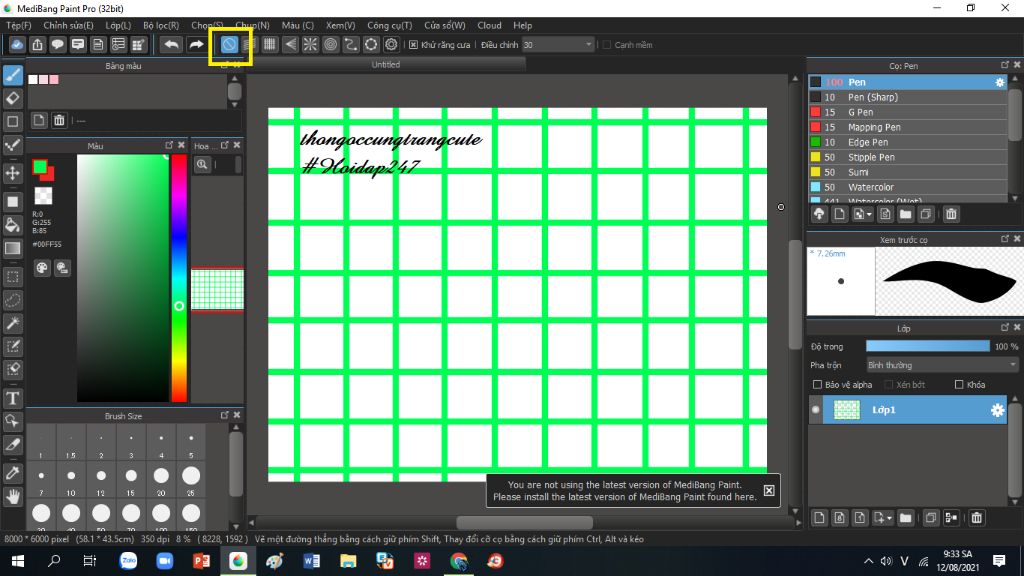Viewport: 1024px width, 576px height.
Task: Delete brush with trash icon in brush panel
Action: tap(951, 214)
